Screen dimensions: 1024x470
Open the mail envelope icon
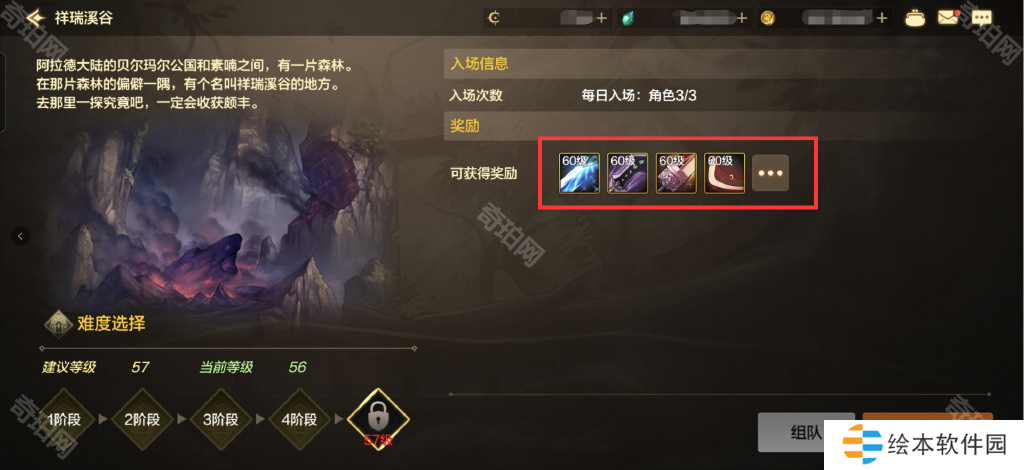pos(948,18)
